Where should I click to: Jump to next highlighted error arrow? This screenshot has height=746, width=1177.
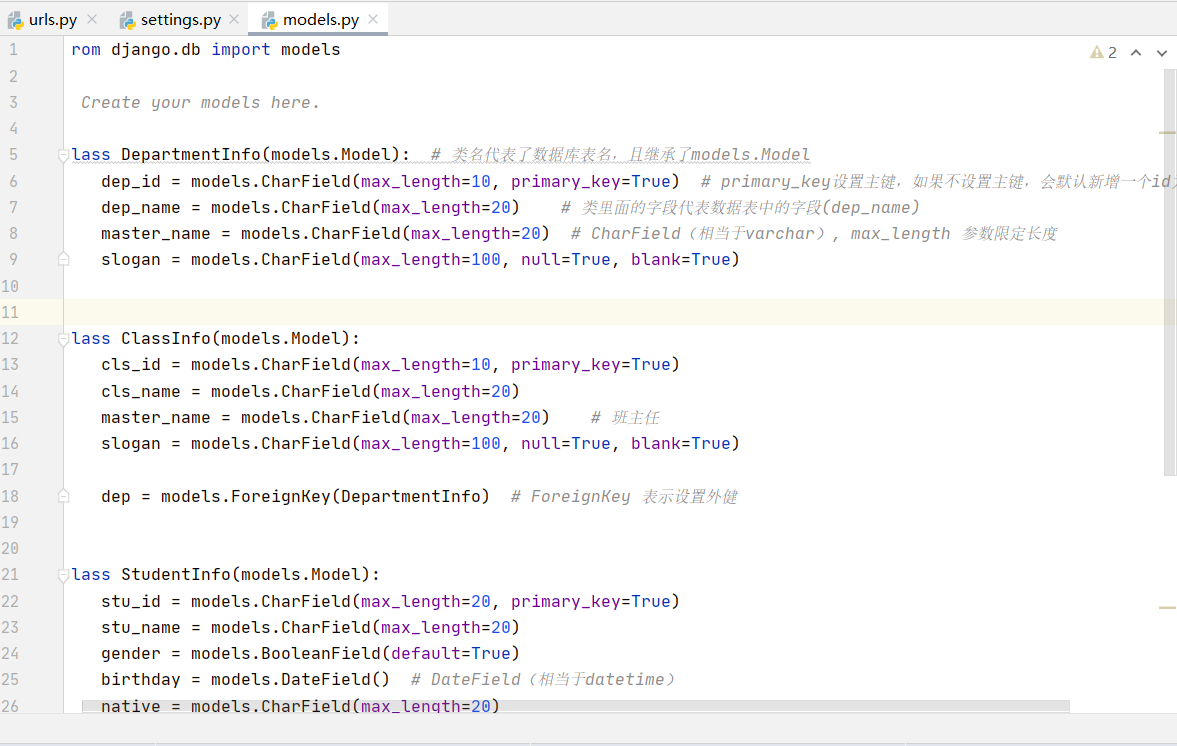[1162, 53]
